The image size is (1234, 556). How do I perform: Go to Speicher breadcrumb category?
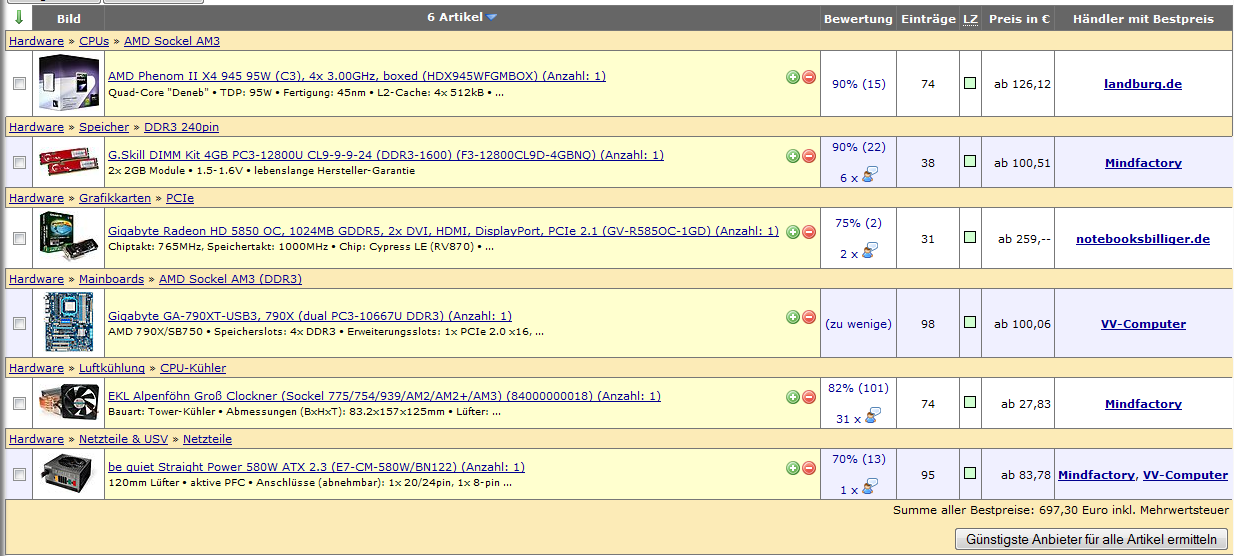tap(104, 127)
